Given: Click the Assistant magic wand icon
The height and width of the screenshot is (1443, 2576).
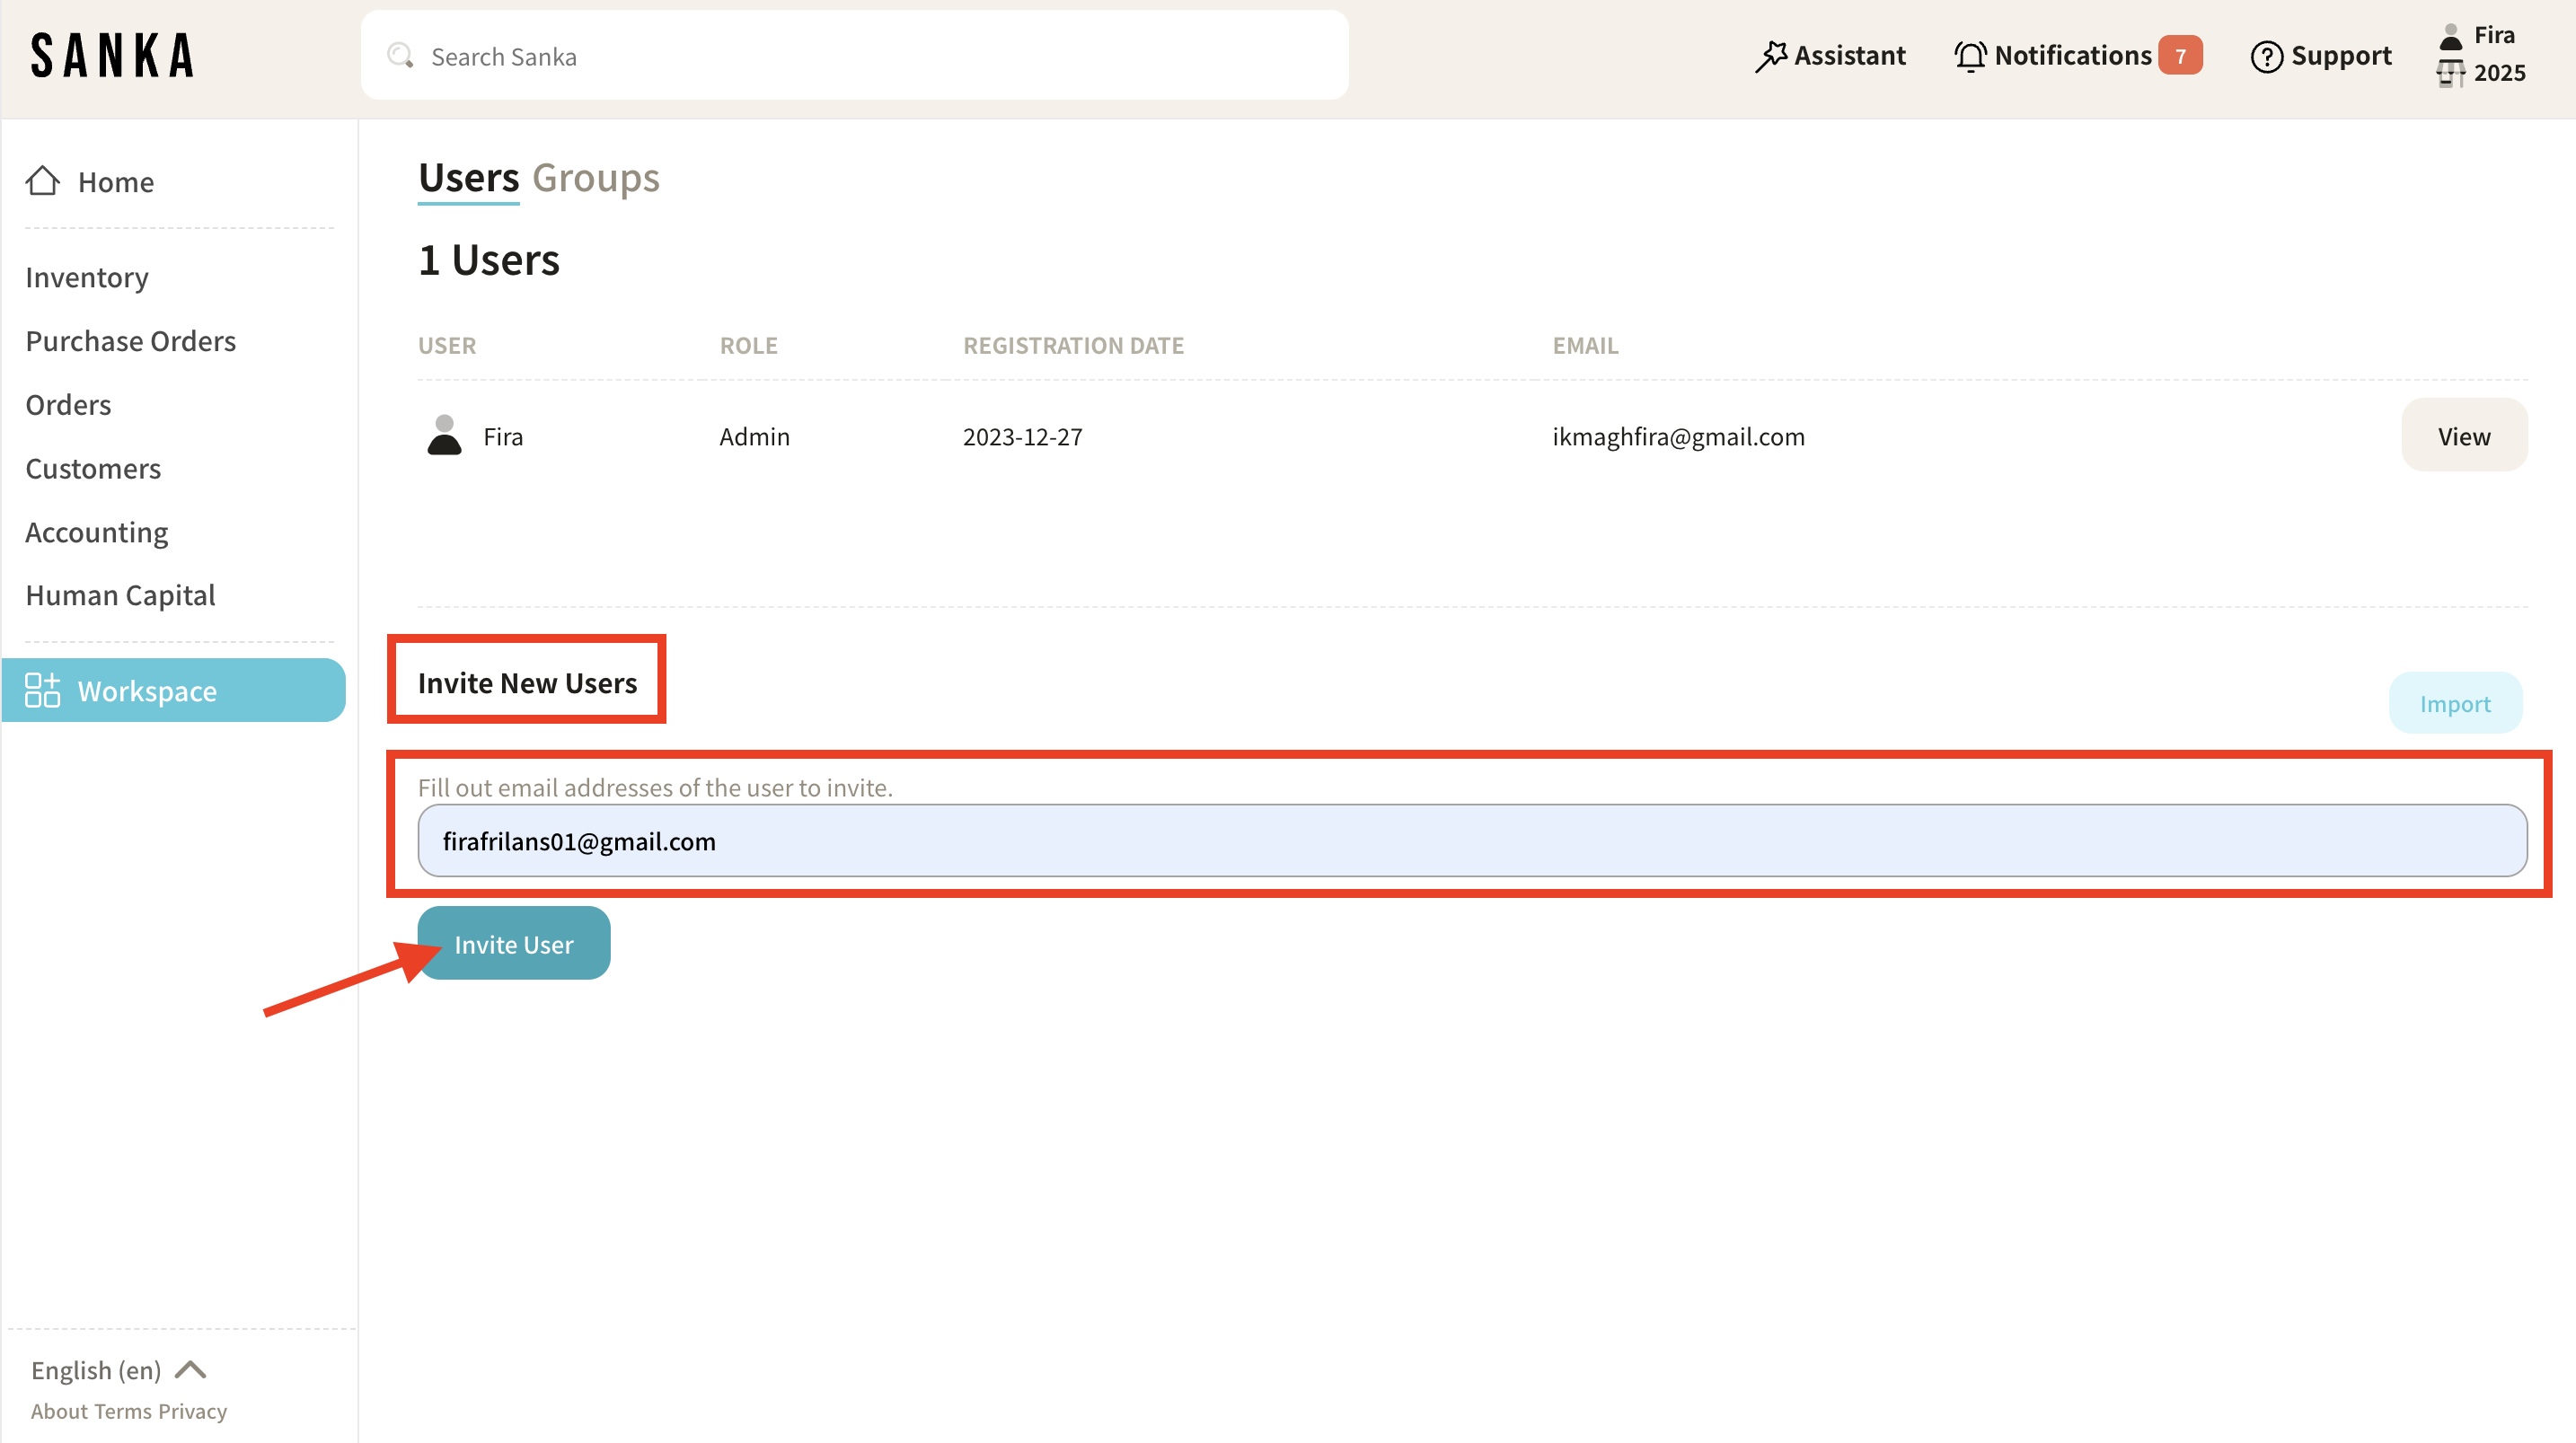Looking at the screenshot, I should pyautogui.click(x=1770, y=56).
